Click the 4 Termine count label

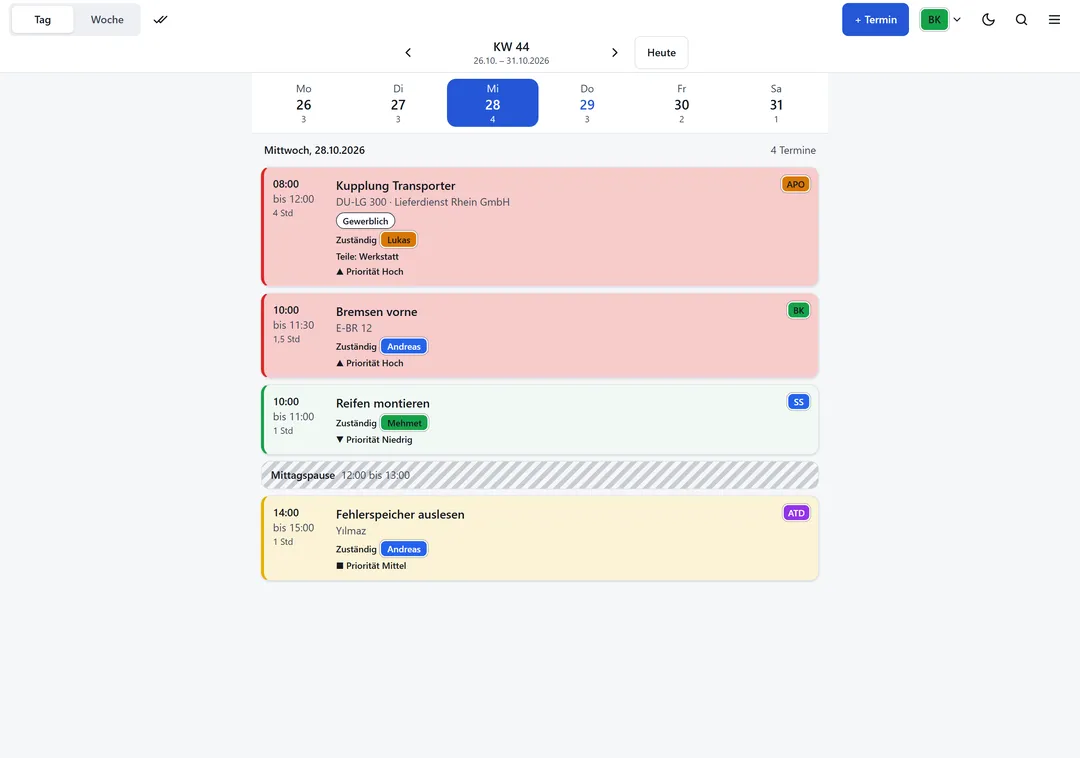(x=793, y=150)
